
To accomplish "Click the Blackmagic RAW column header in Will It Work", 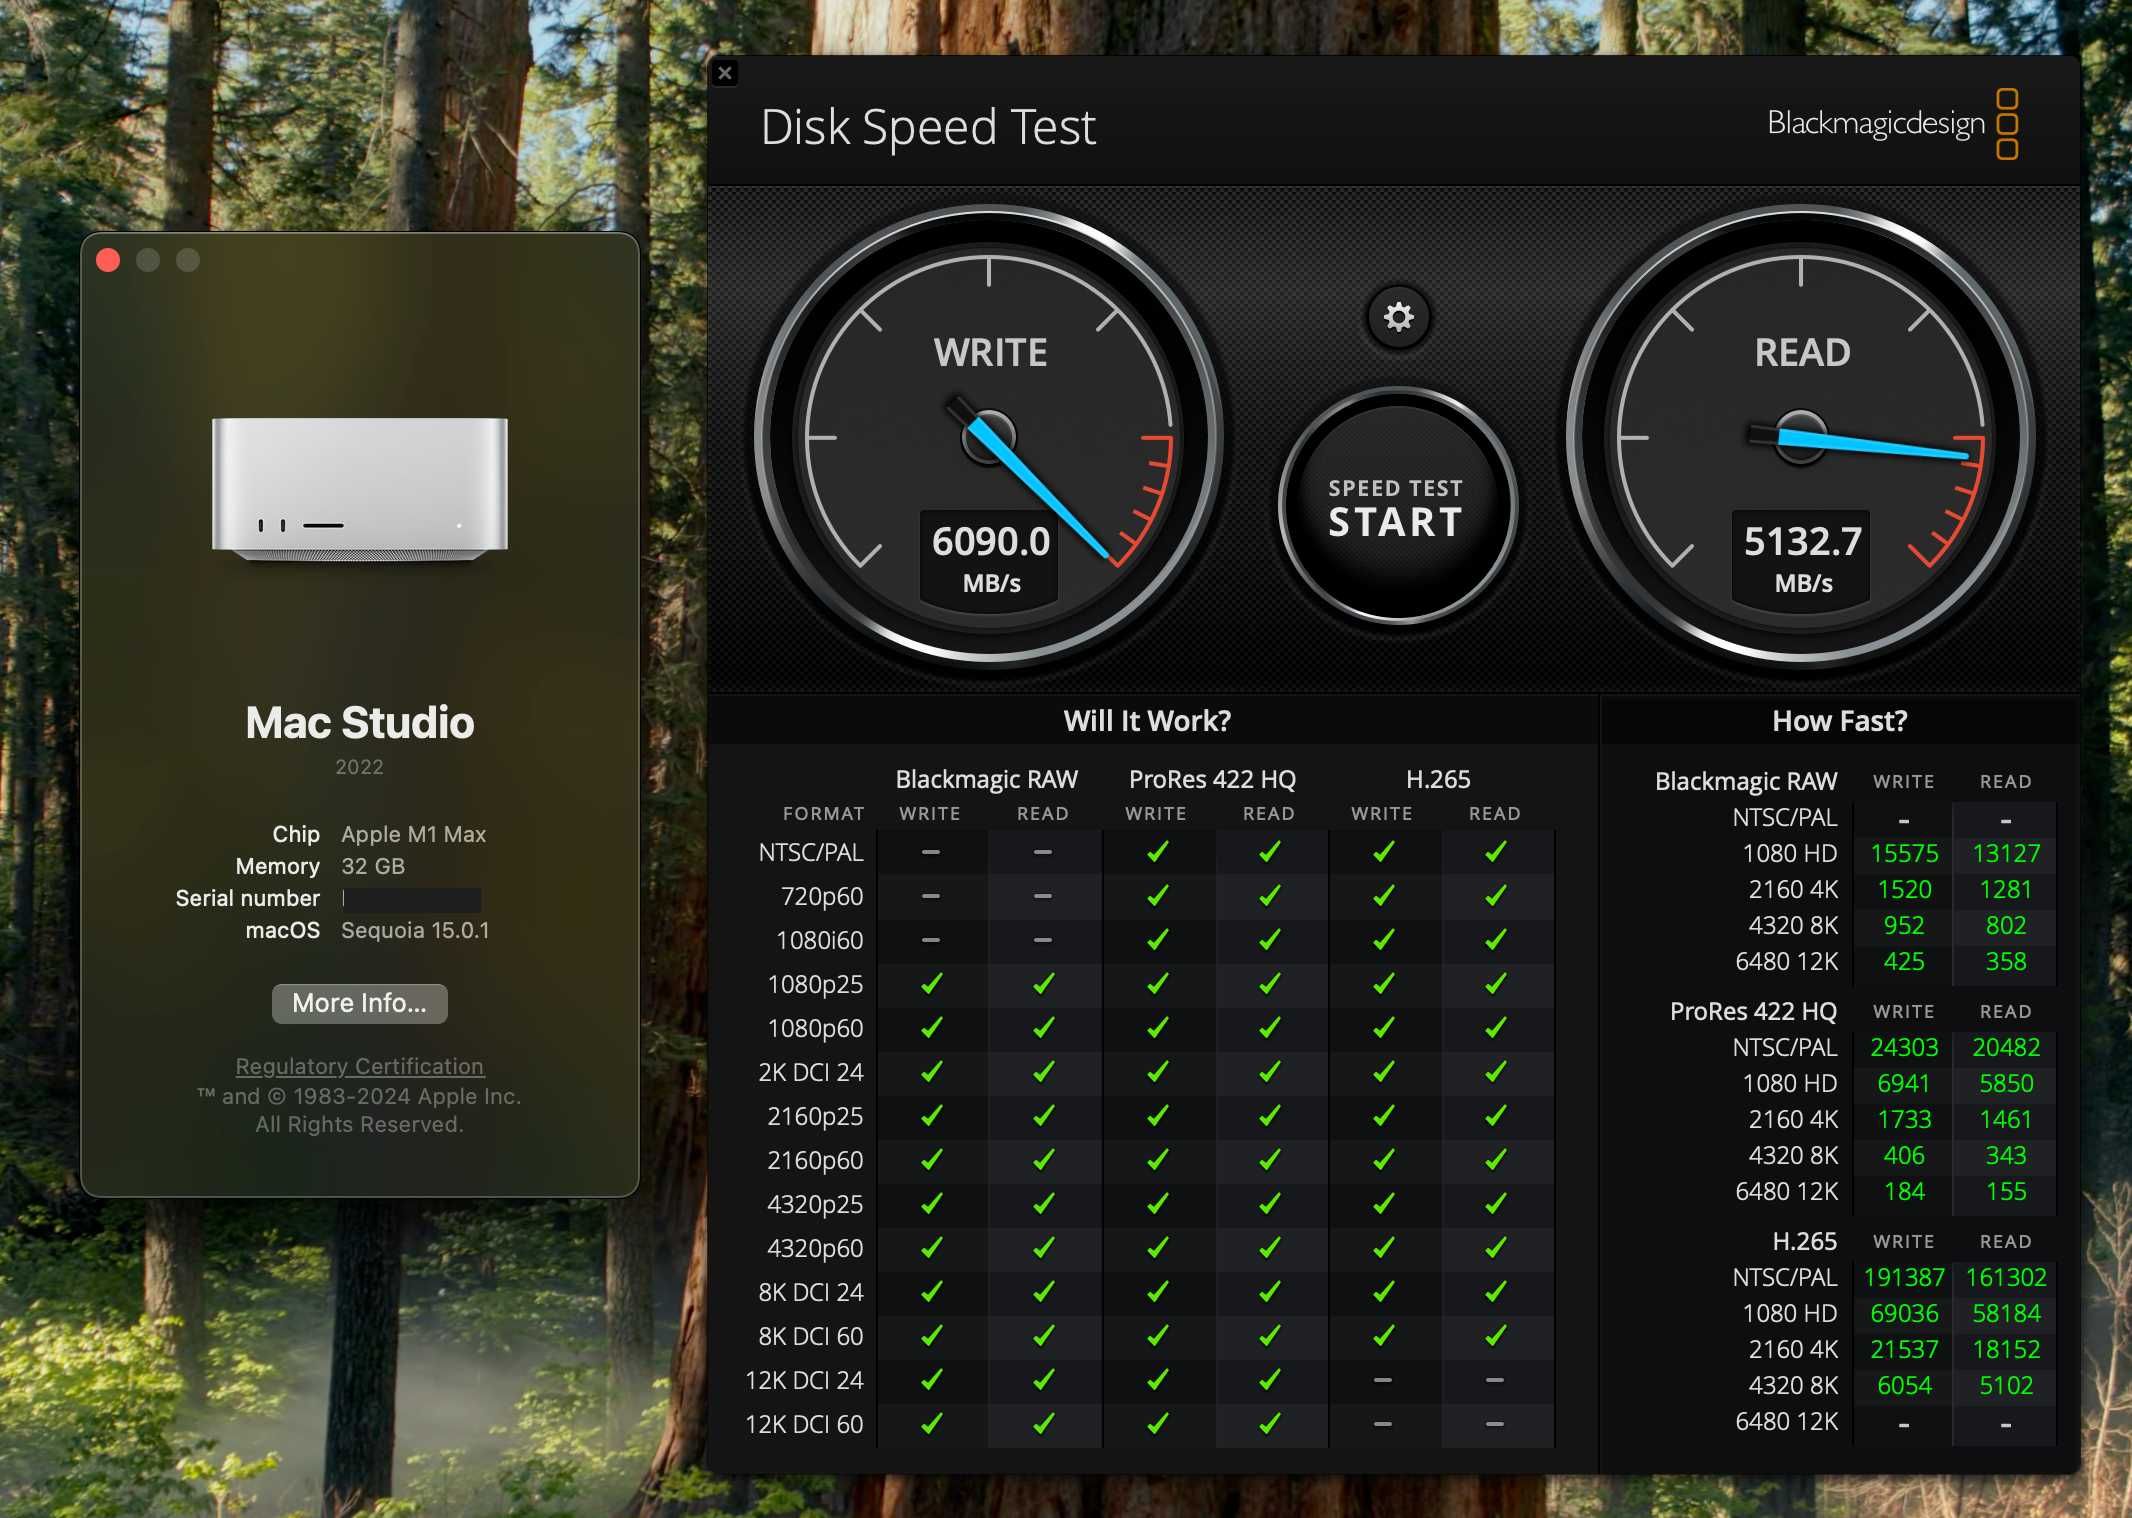I will 986,779.
